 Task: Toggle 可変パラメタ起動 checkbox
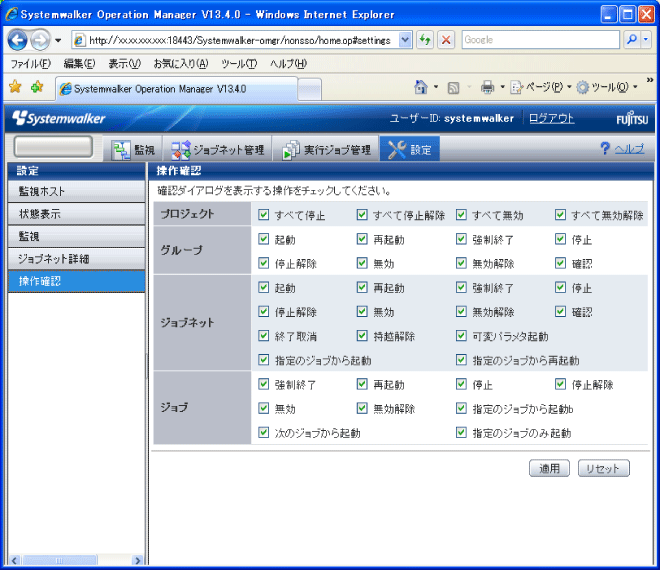click(461, 336)
